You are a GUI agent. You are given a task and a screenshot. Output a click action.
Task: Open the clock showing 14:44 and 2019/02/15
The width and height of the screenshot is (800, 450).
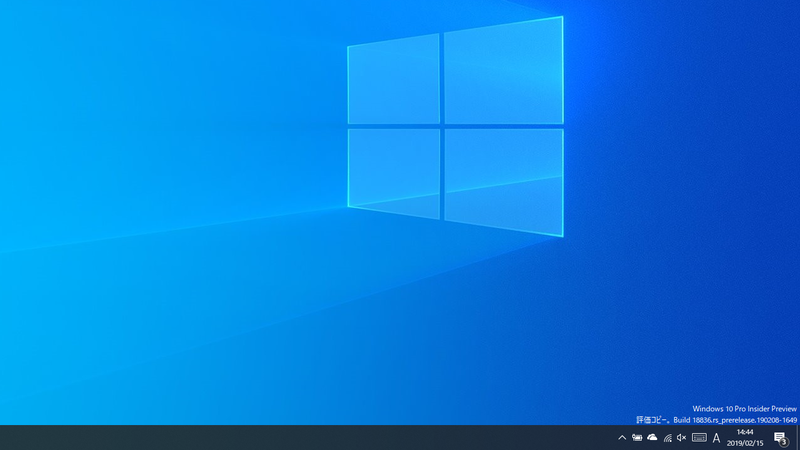pyautogui.click(x=745, y=438)
